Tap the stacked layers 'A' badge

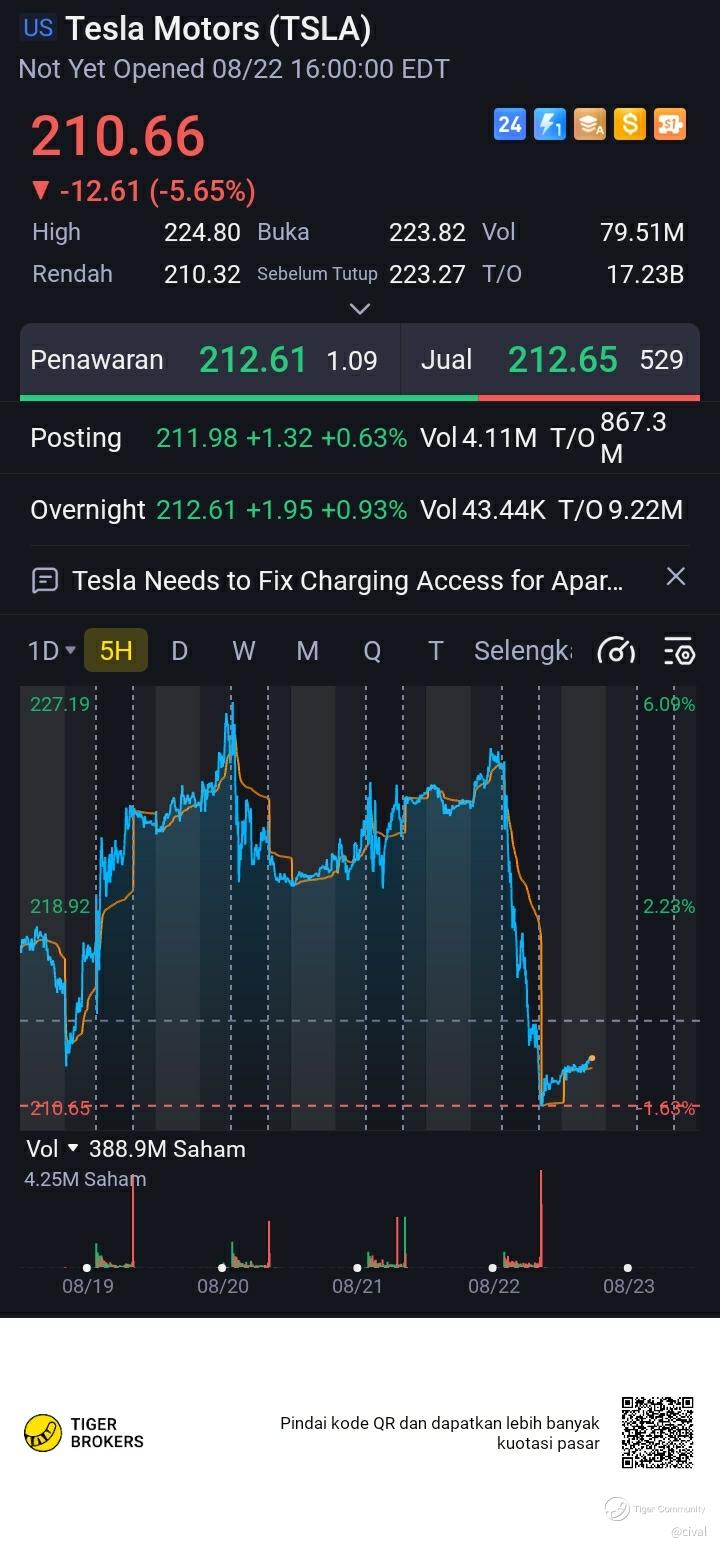tap(590, 124)
